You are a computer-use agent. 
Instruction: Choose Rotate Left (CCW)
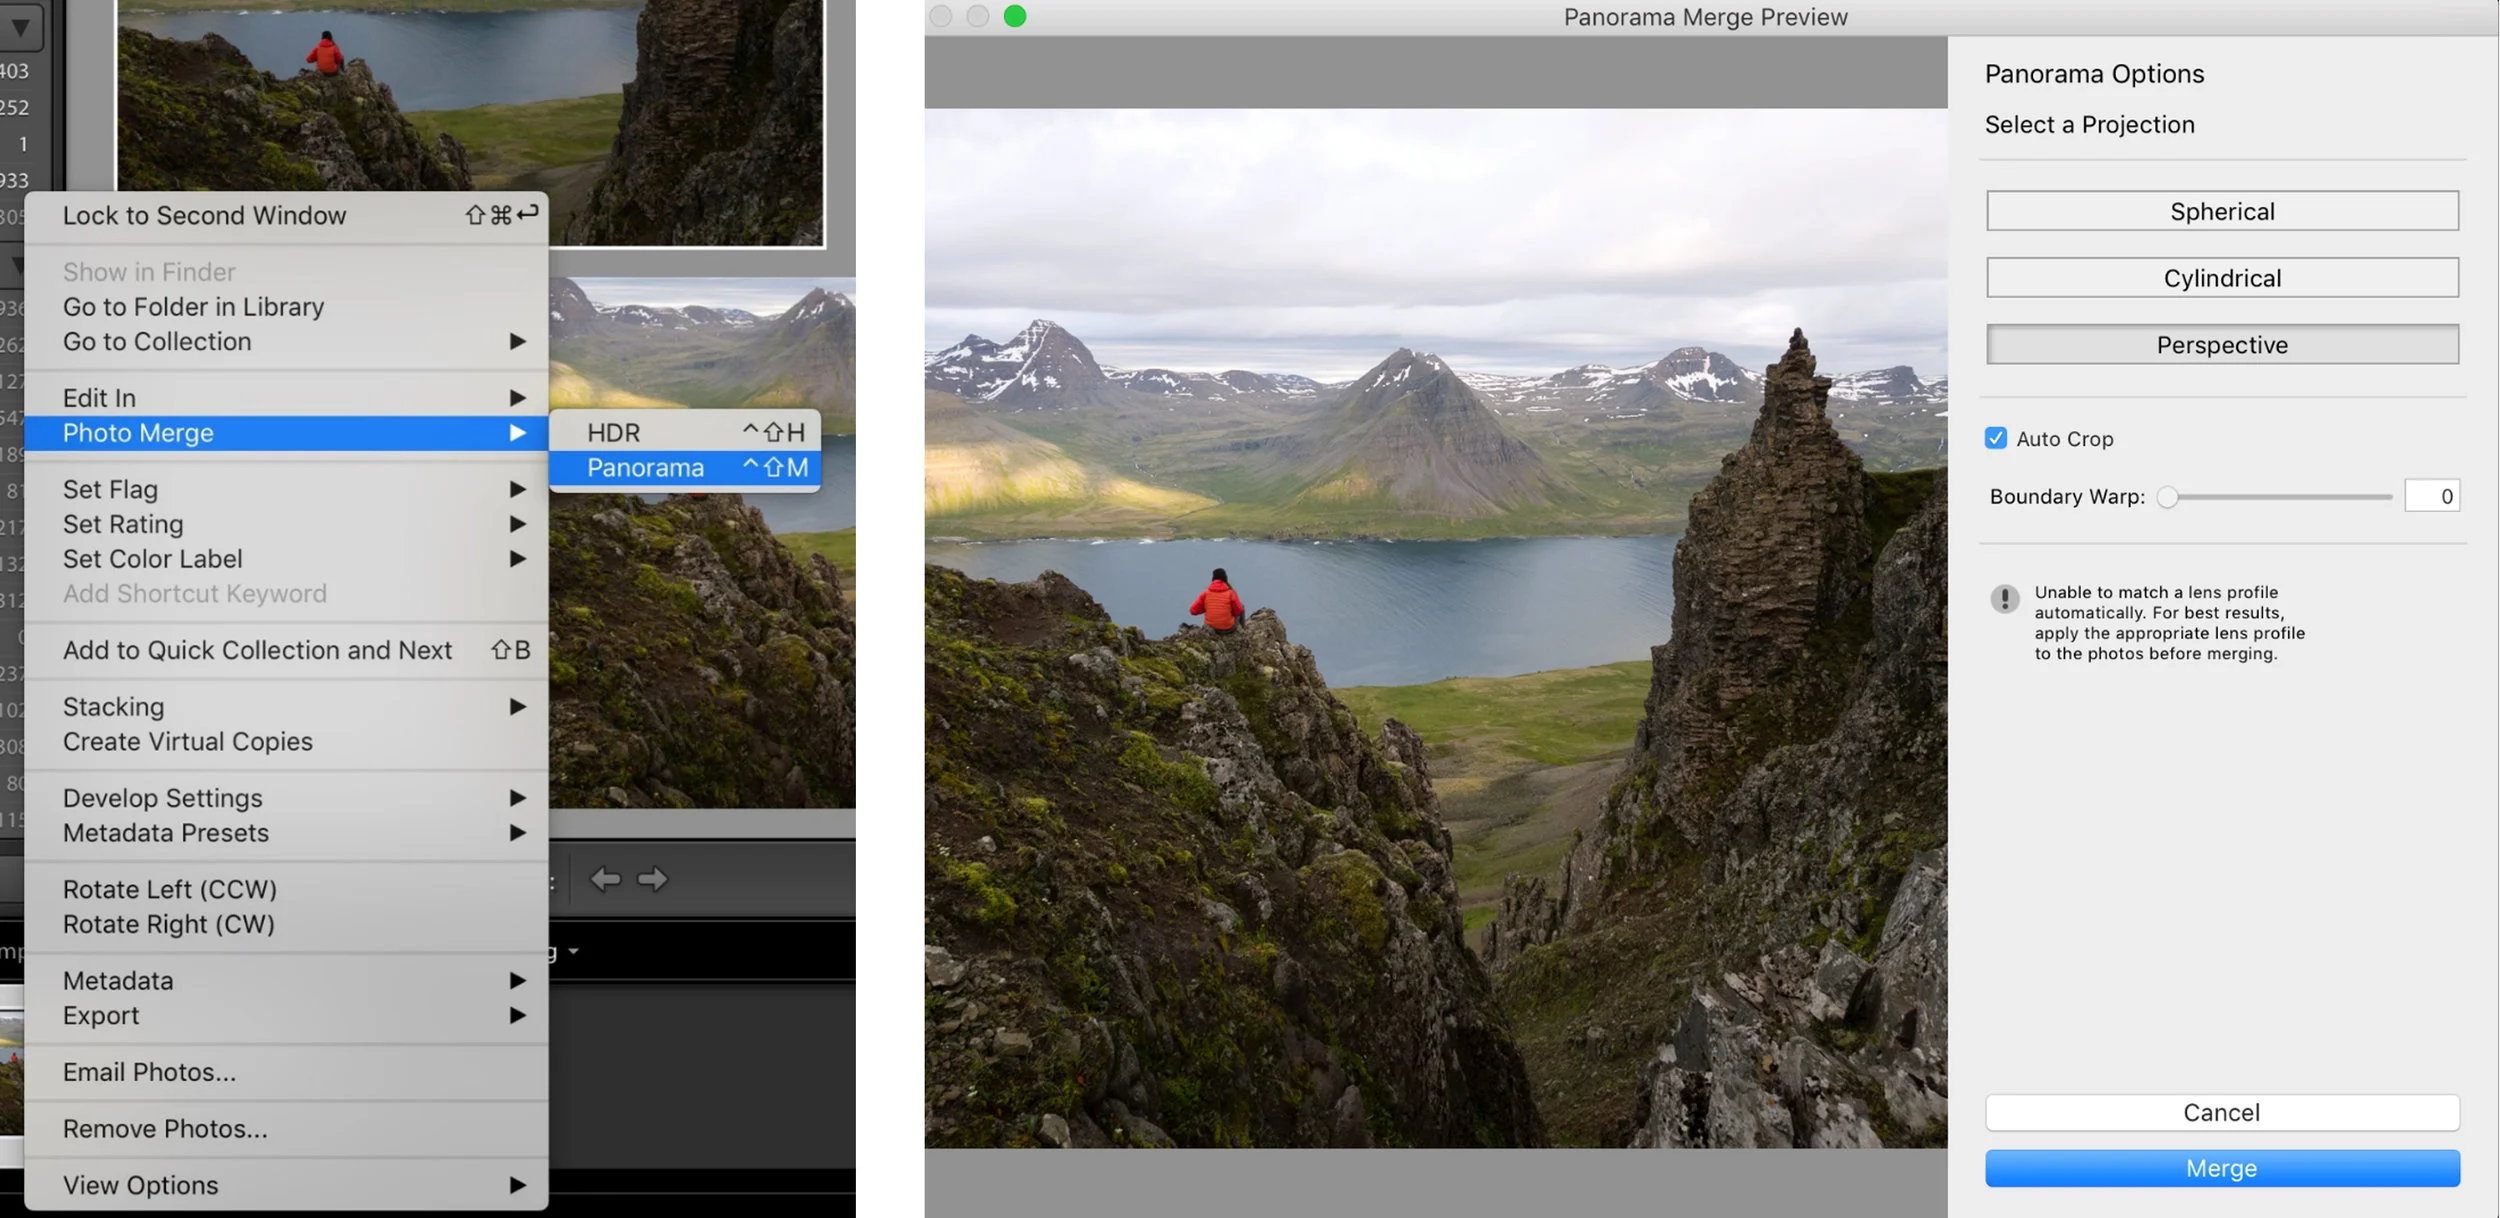coord(286,889)
